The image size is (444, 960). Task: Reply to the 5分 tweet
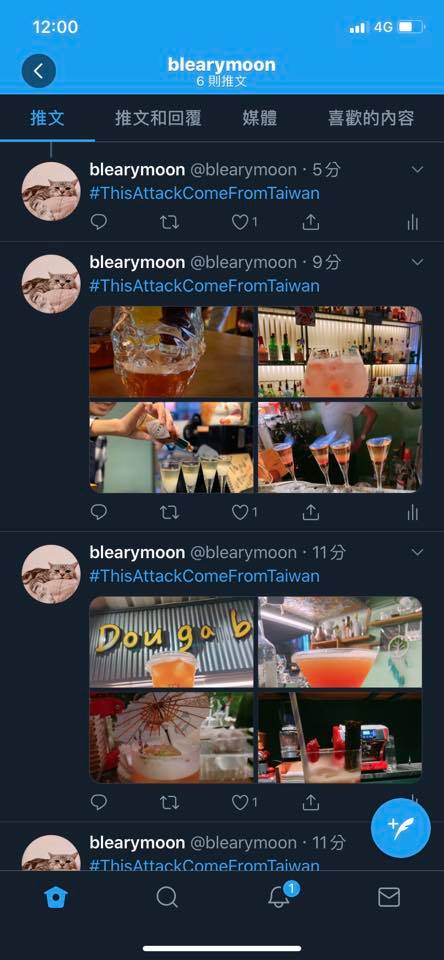click(99, 222)
